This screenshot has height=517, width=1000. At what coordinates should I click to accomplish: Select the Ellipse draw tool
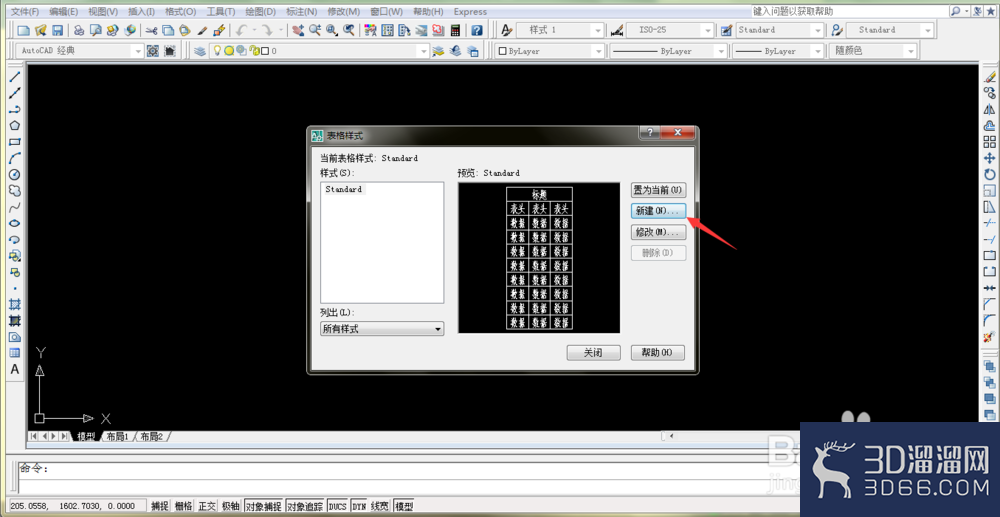click(15, 223)
